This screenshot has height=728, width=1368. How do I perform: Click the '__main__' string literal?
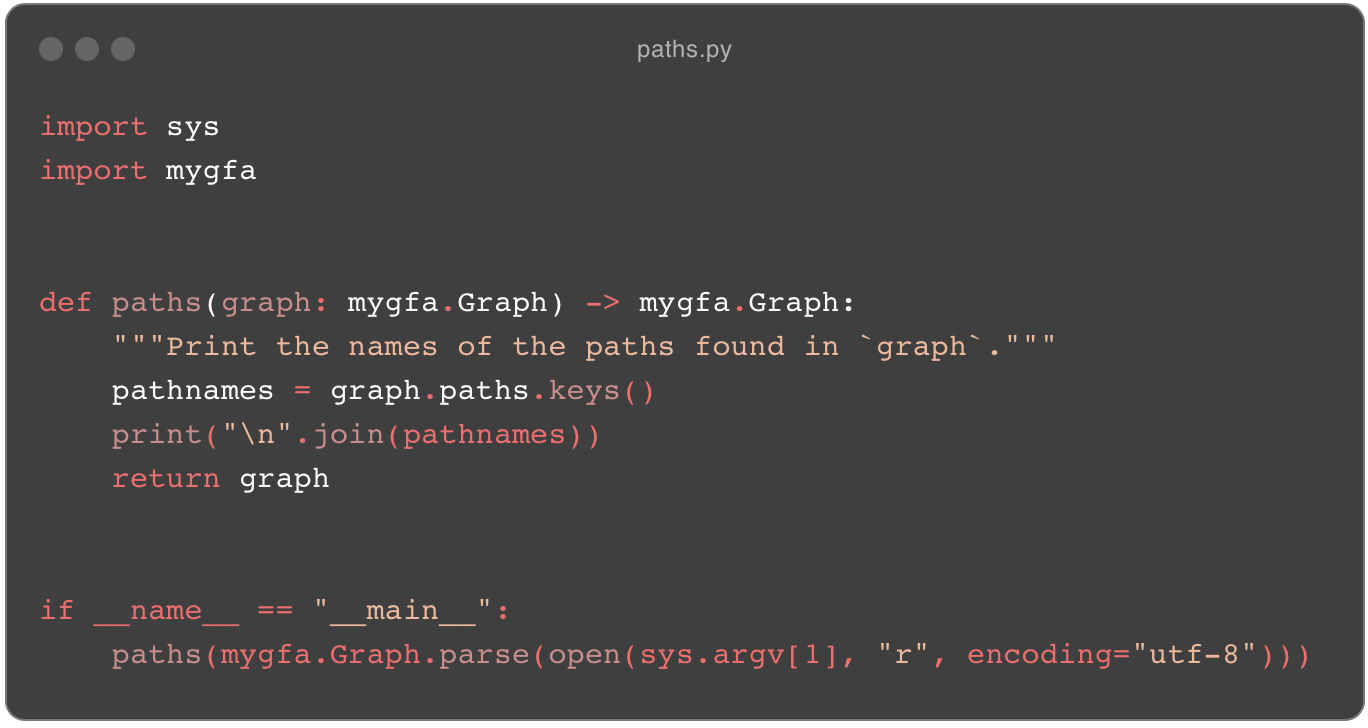coord(411,610)
